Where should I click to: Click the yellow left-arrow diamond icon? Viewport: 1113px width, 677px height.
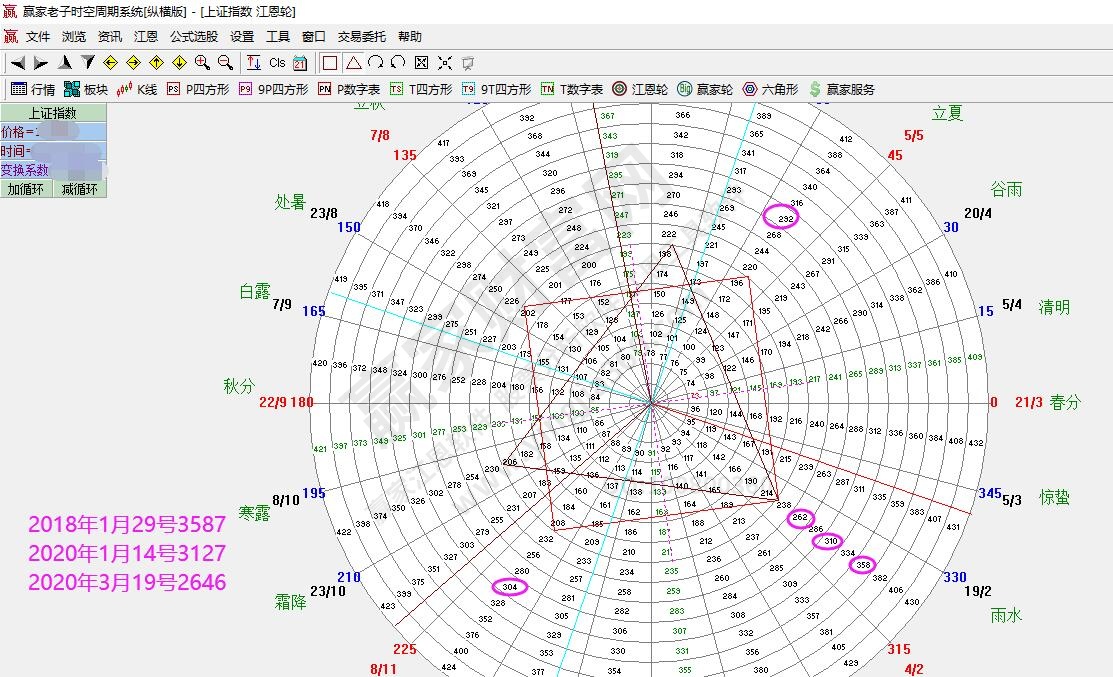(111, 62)
